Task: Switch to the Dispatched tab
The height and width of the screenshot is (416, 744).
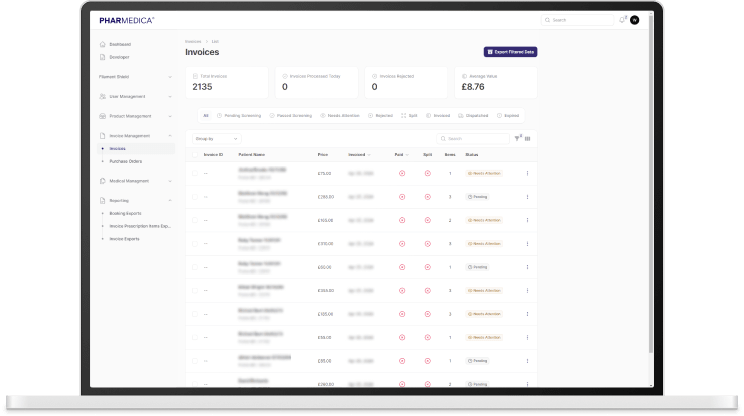Action: click(x=473, y=116)
